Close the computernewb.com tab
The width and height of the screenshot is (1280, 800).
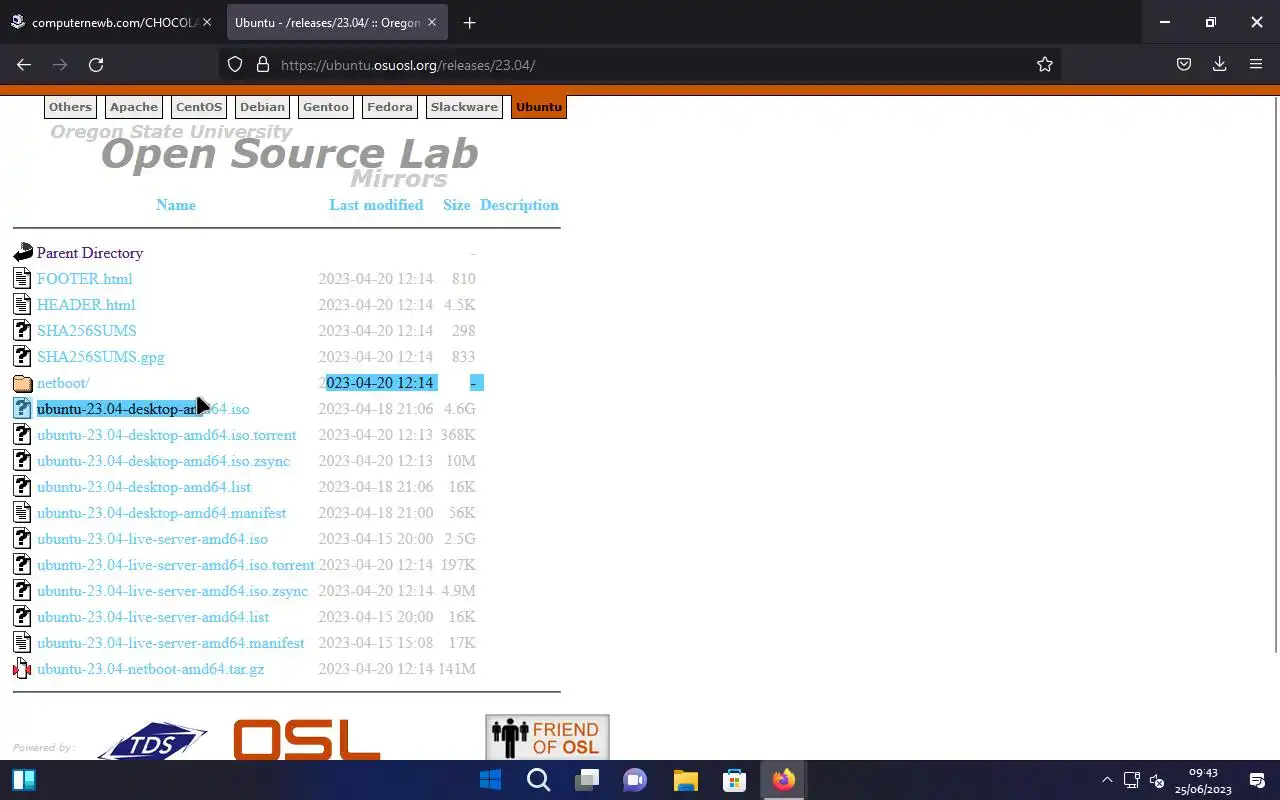(x=207, y=22)
